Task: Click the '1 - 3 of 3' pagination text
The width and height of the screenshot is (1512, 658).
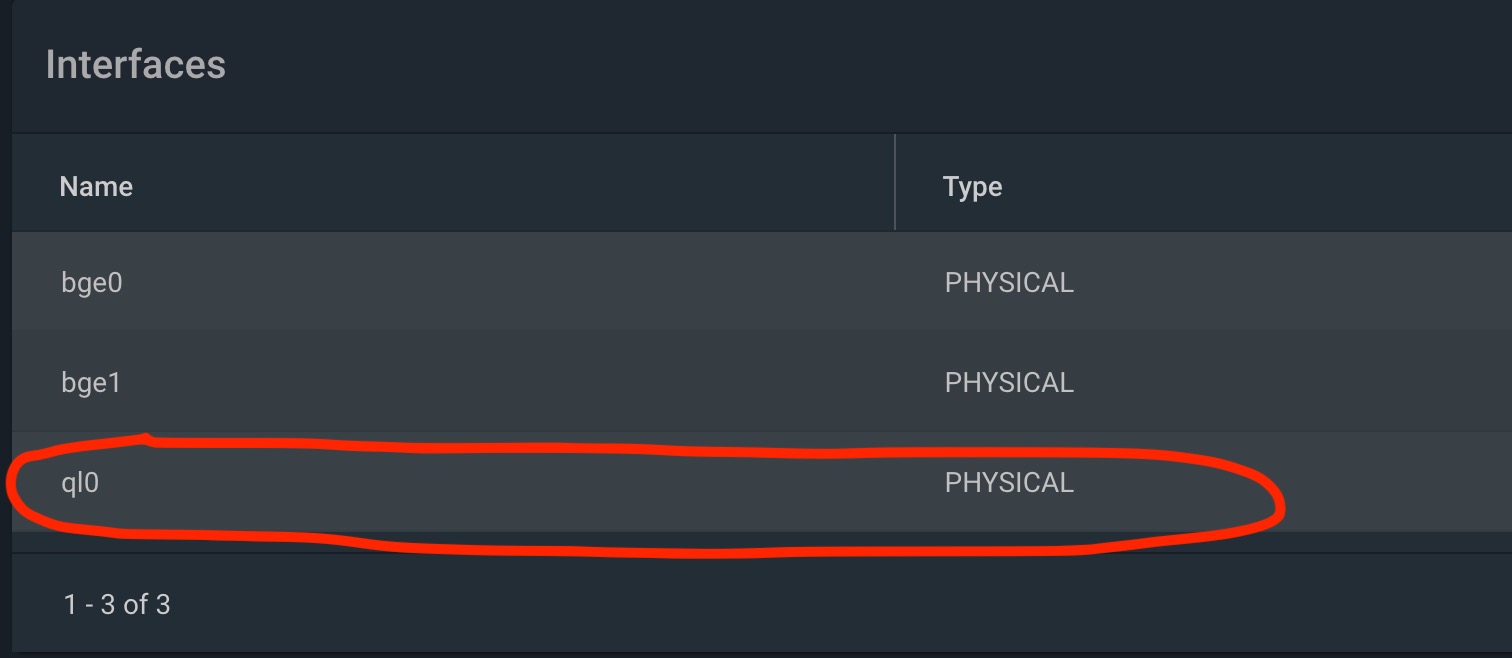Action: [117, 604]
